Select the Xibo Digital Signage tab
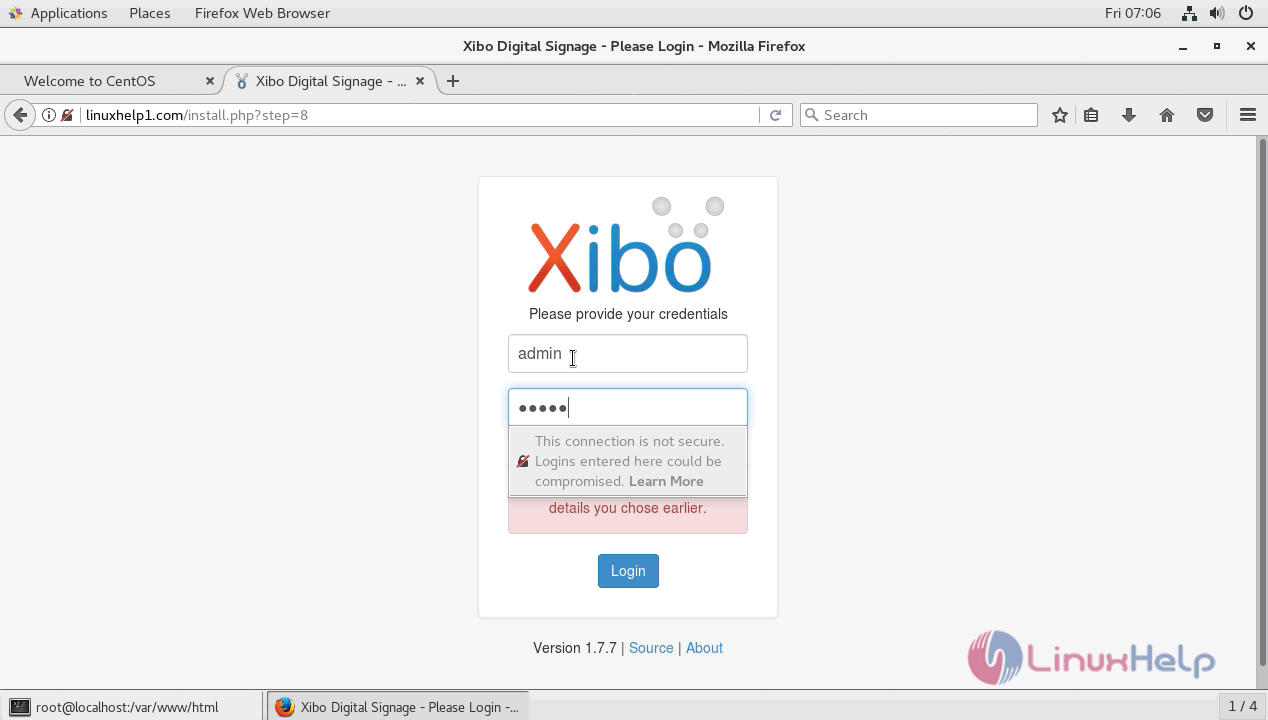 (x=332, y=81)
